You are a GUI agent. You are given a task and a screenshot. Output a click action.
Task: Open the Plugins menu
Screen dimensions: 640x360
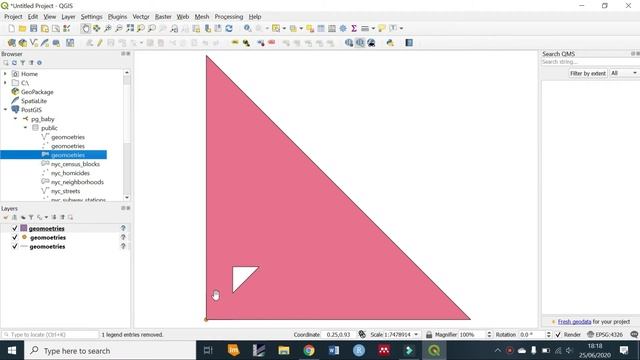pos(117,17)
